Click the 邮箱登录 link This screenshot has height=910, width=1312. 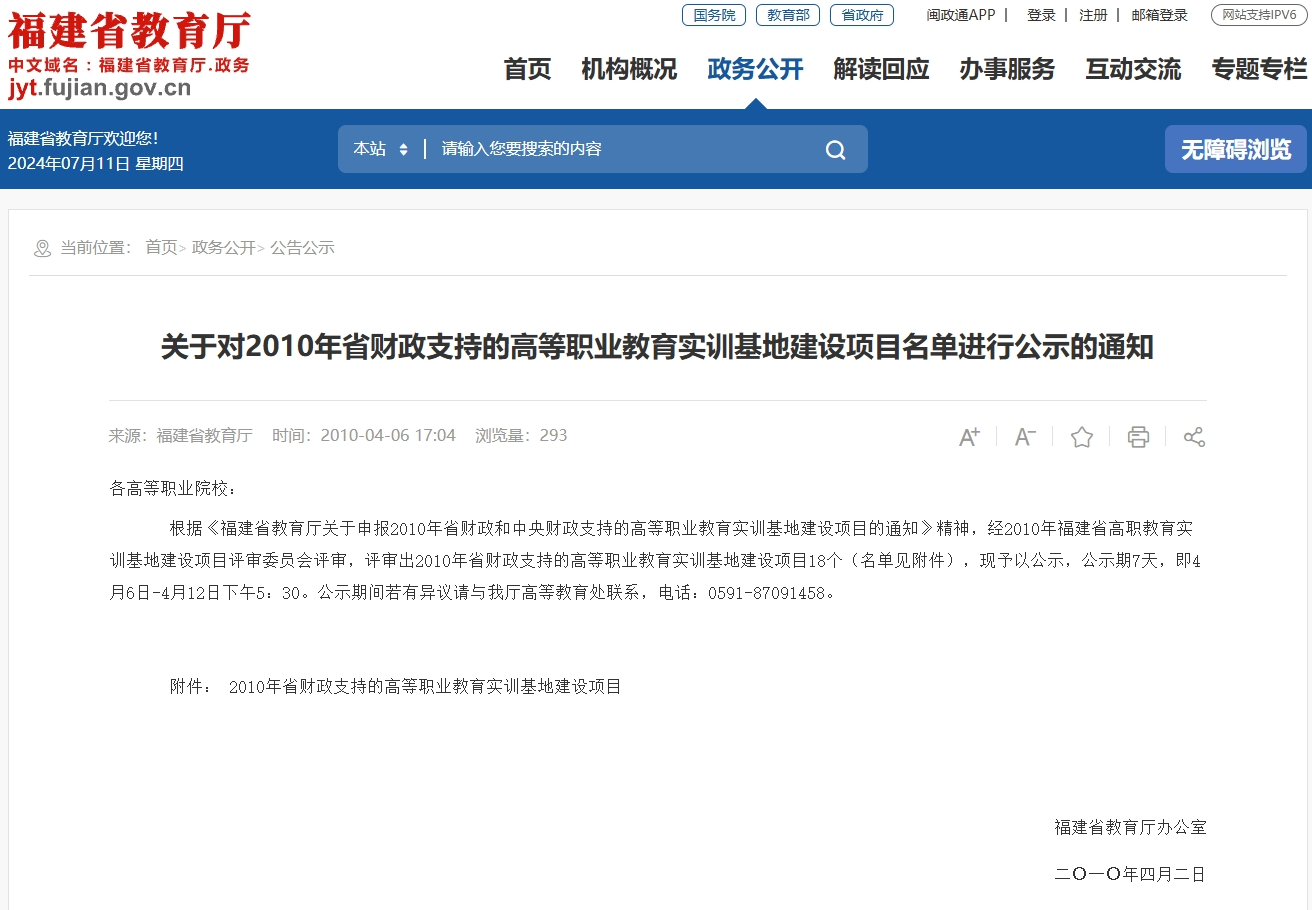(x=1160, y=15)
